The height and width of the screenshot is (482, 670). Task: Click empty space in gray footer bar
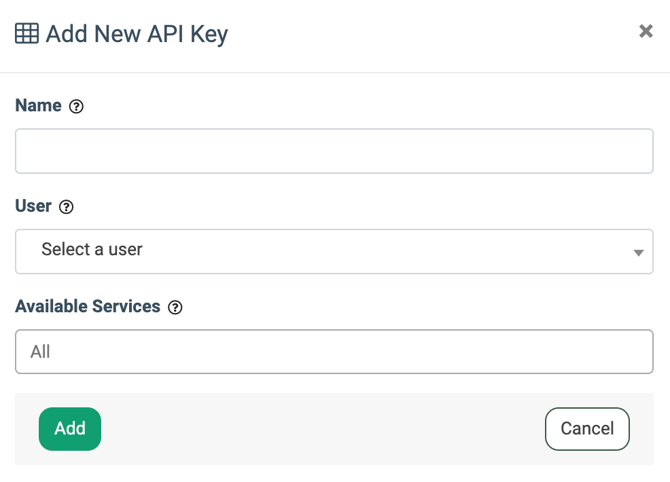(320, 429)
